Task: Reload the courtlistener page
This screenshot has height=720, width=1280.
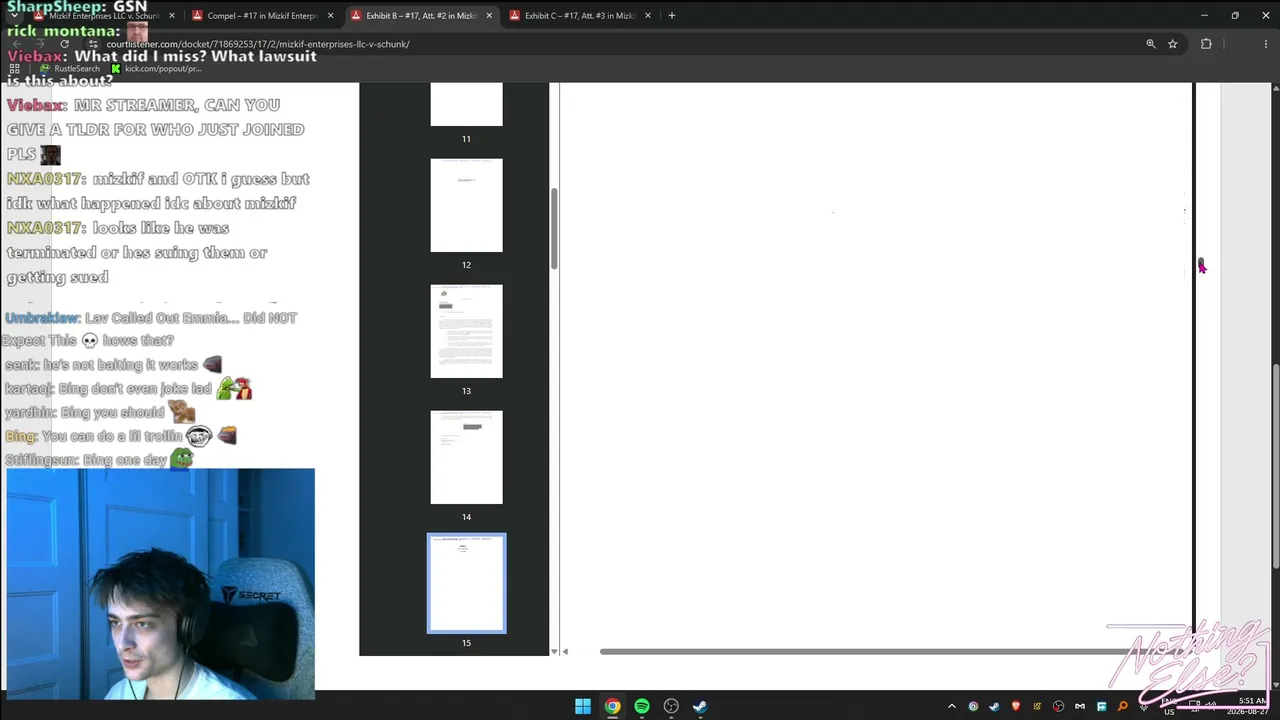Action: (x=64, y=44)
